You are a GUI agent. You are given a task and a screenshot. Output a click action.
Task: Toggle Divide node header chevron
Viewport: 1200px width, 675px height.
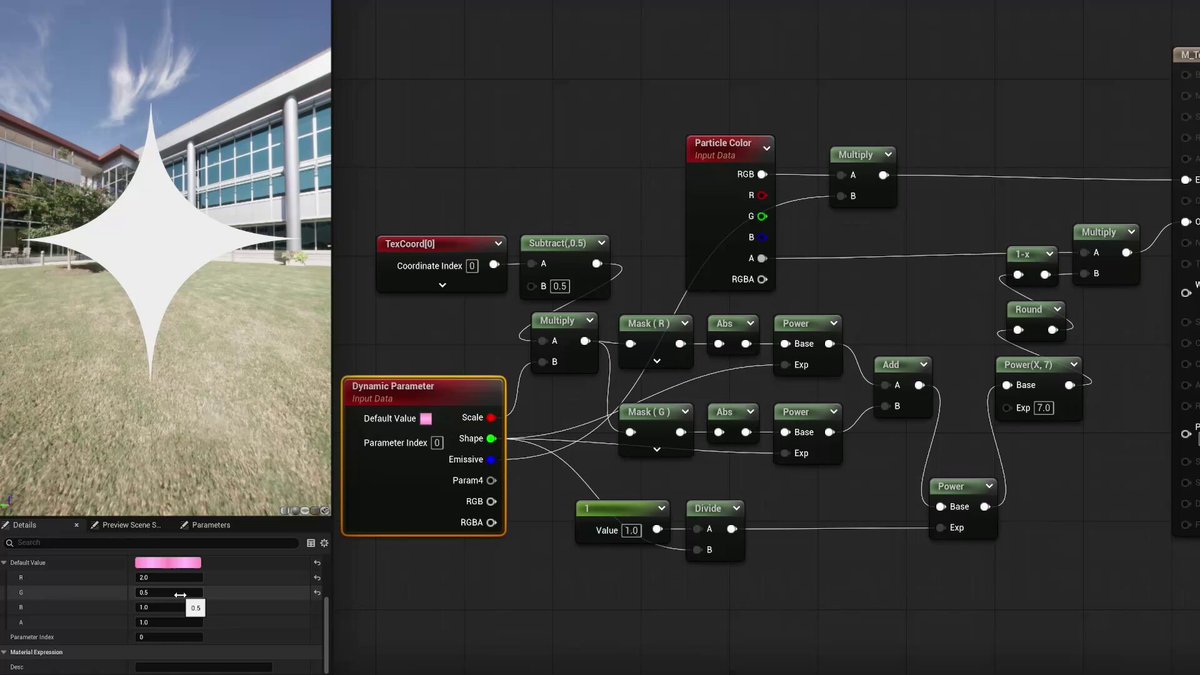(736, 508)
